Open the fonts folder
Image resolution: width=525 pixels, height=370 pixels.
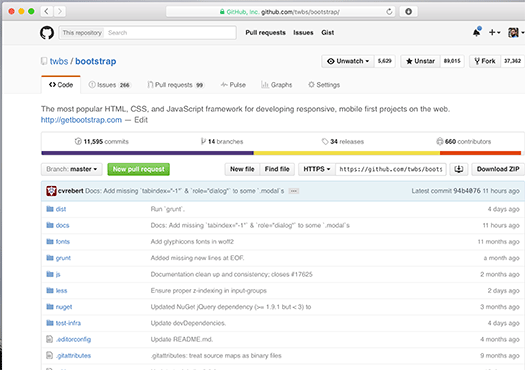(63, 241)
